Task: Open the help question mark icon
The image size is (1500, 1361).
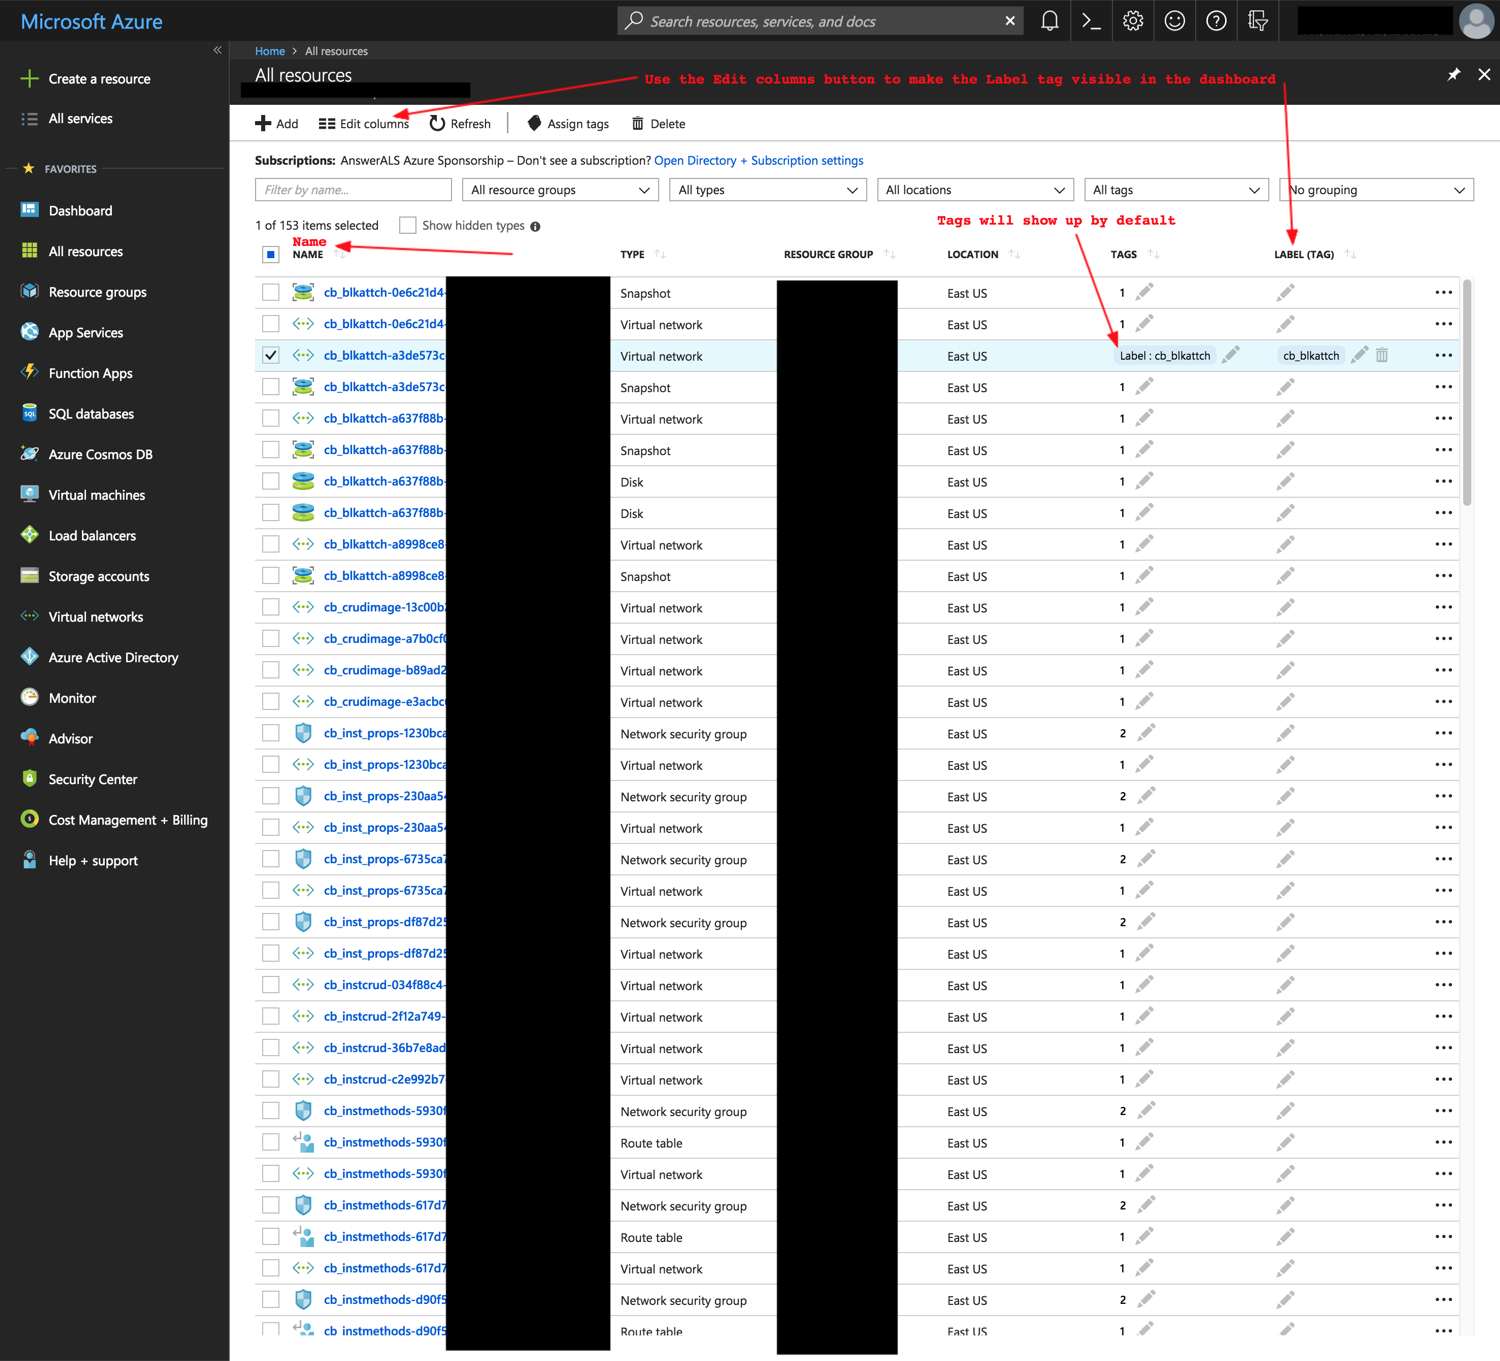Action: (x=1216, y=21)
